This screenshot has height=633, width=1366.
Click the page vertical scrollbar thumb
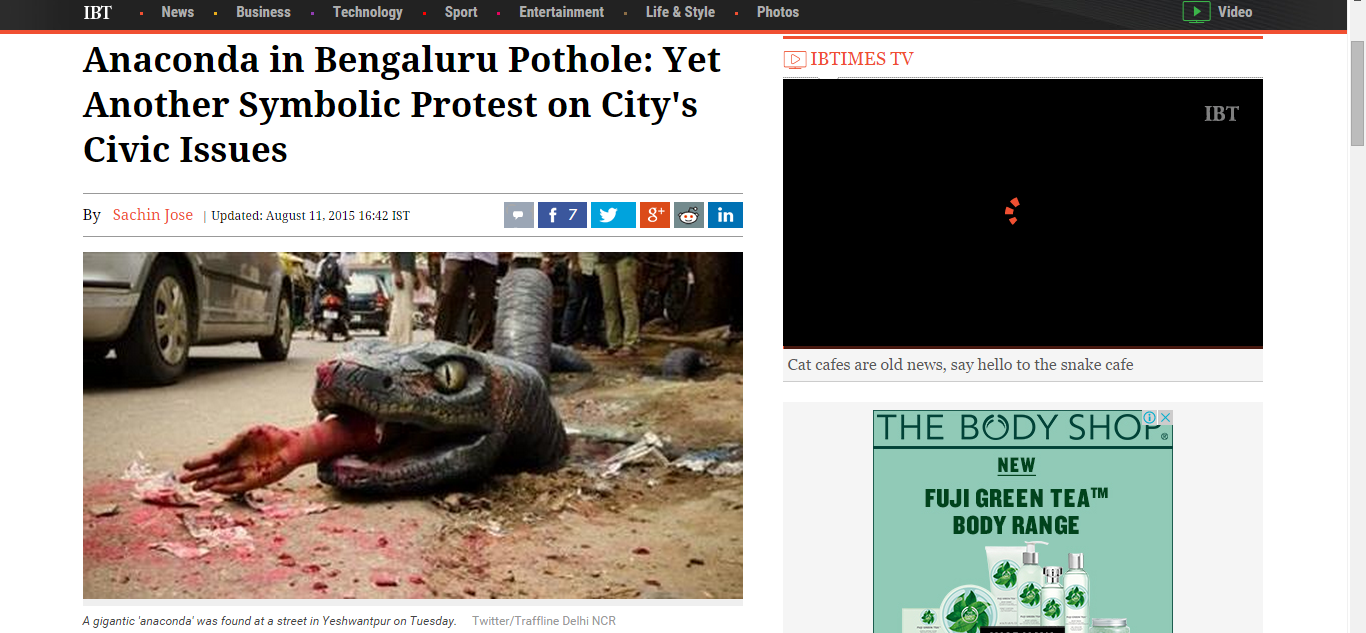click(x=1357, y=93)
